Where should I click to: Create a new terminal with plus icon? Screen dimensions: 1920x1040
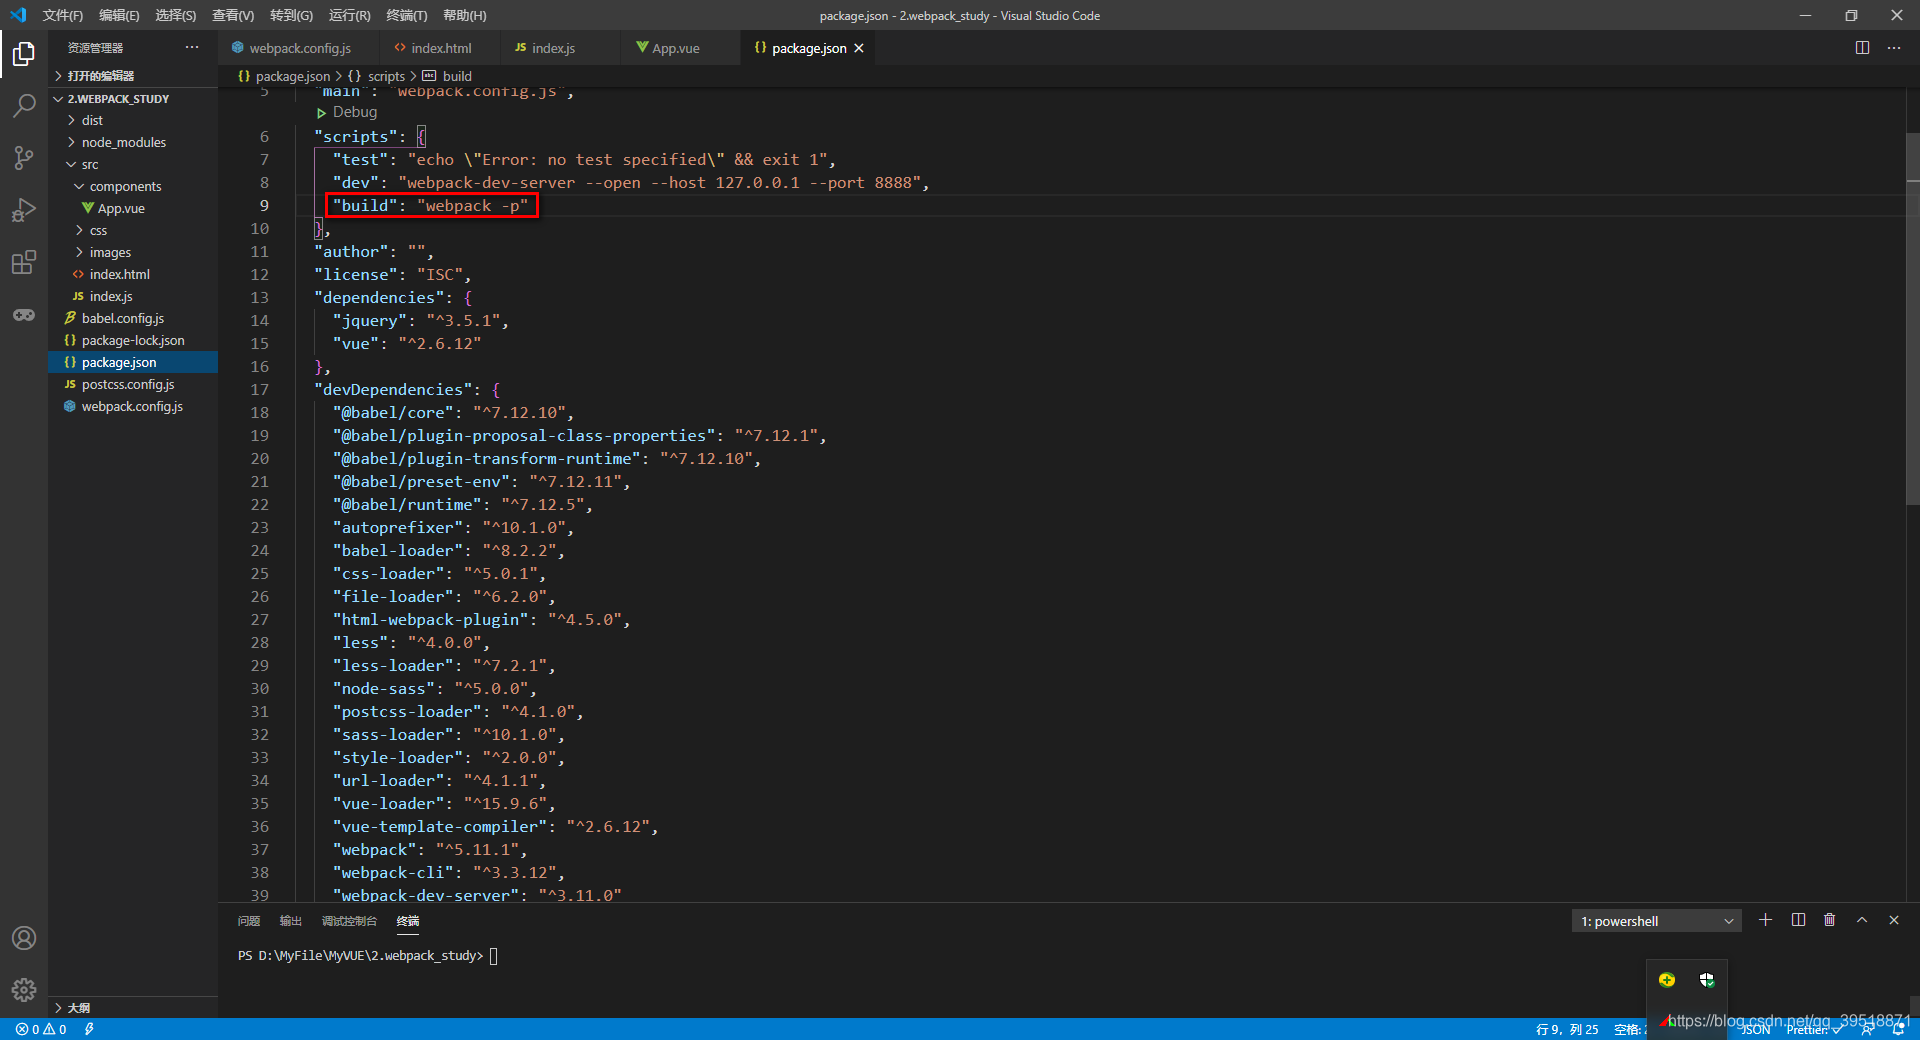pos(1766,920)
